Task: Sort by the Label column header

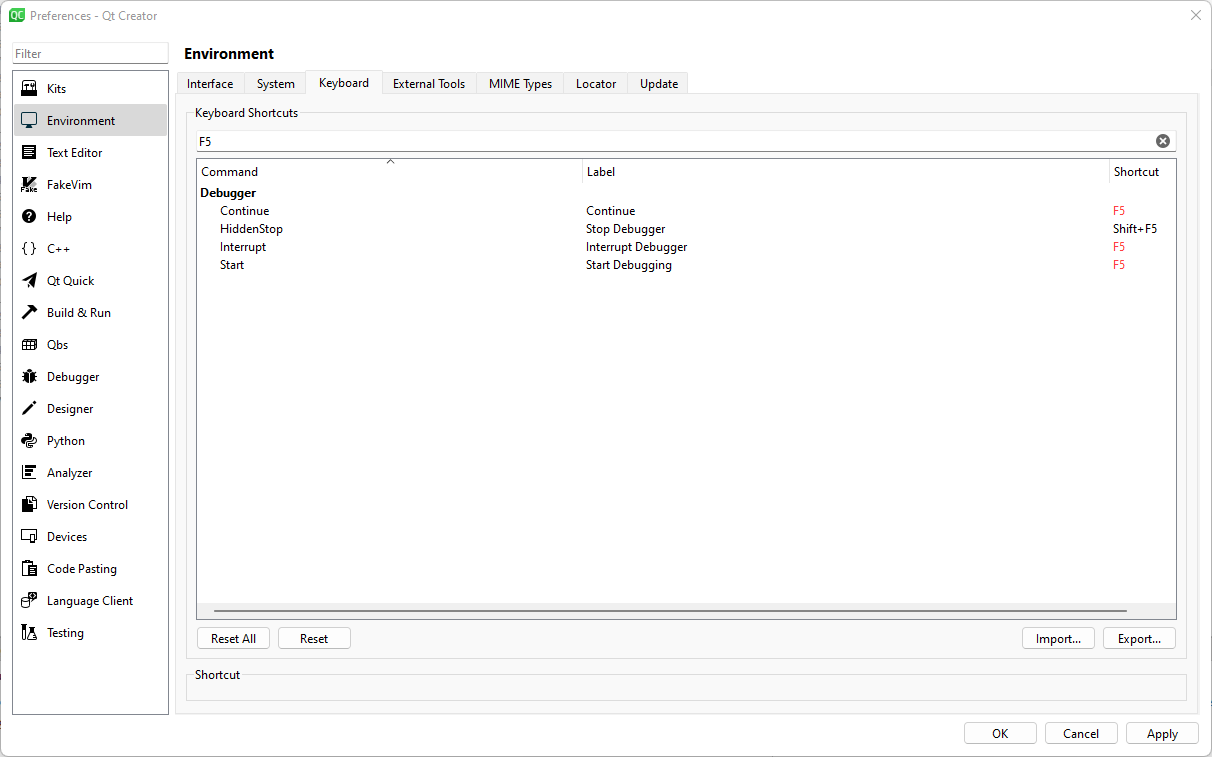Action: click(x=846, y=171)
